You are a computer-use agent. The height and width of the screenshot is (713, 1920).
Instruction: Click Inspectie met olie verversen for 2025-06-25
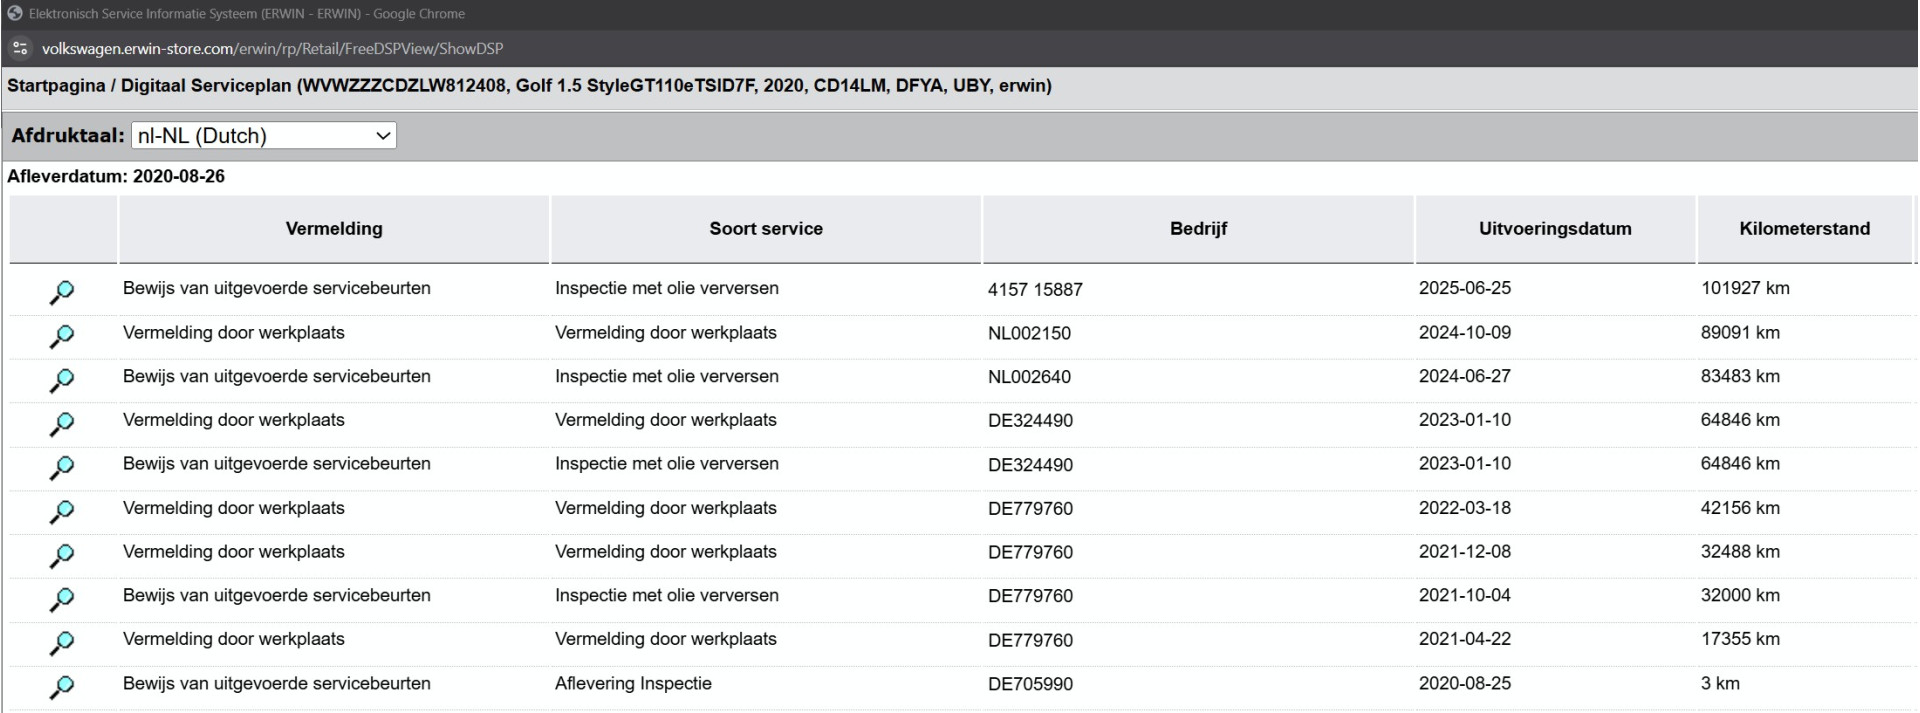667,288
